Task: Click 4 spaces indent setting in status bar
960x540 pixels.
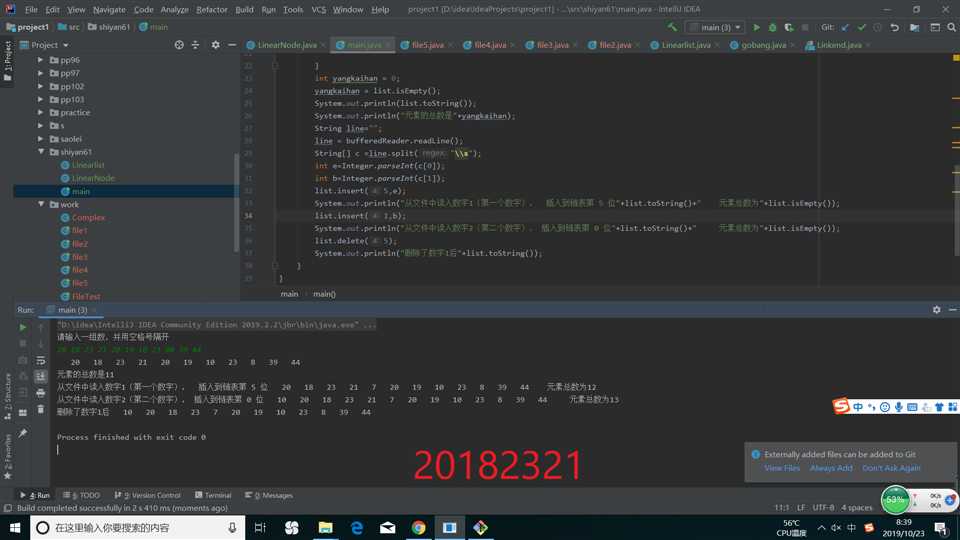Action: [x=857, y=508]
